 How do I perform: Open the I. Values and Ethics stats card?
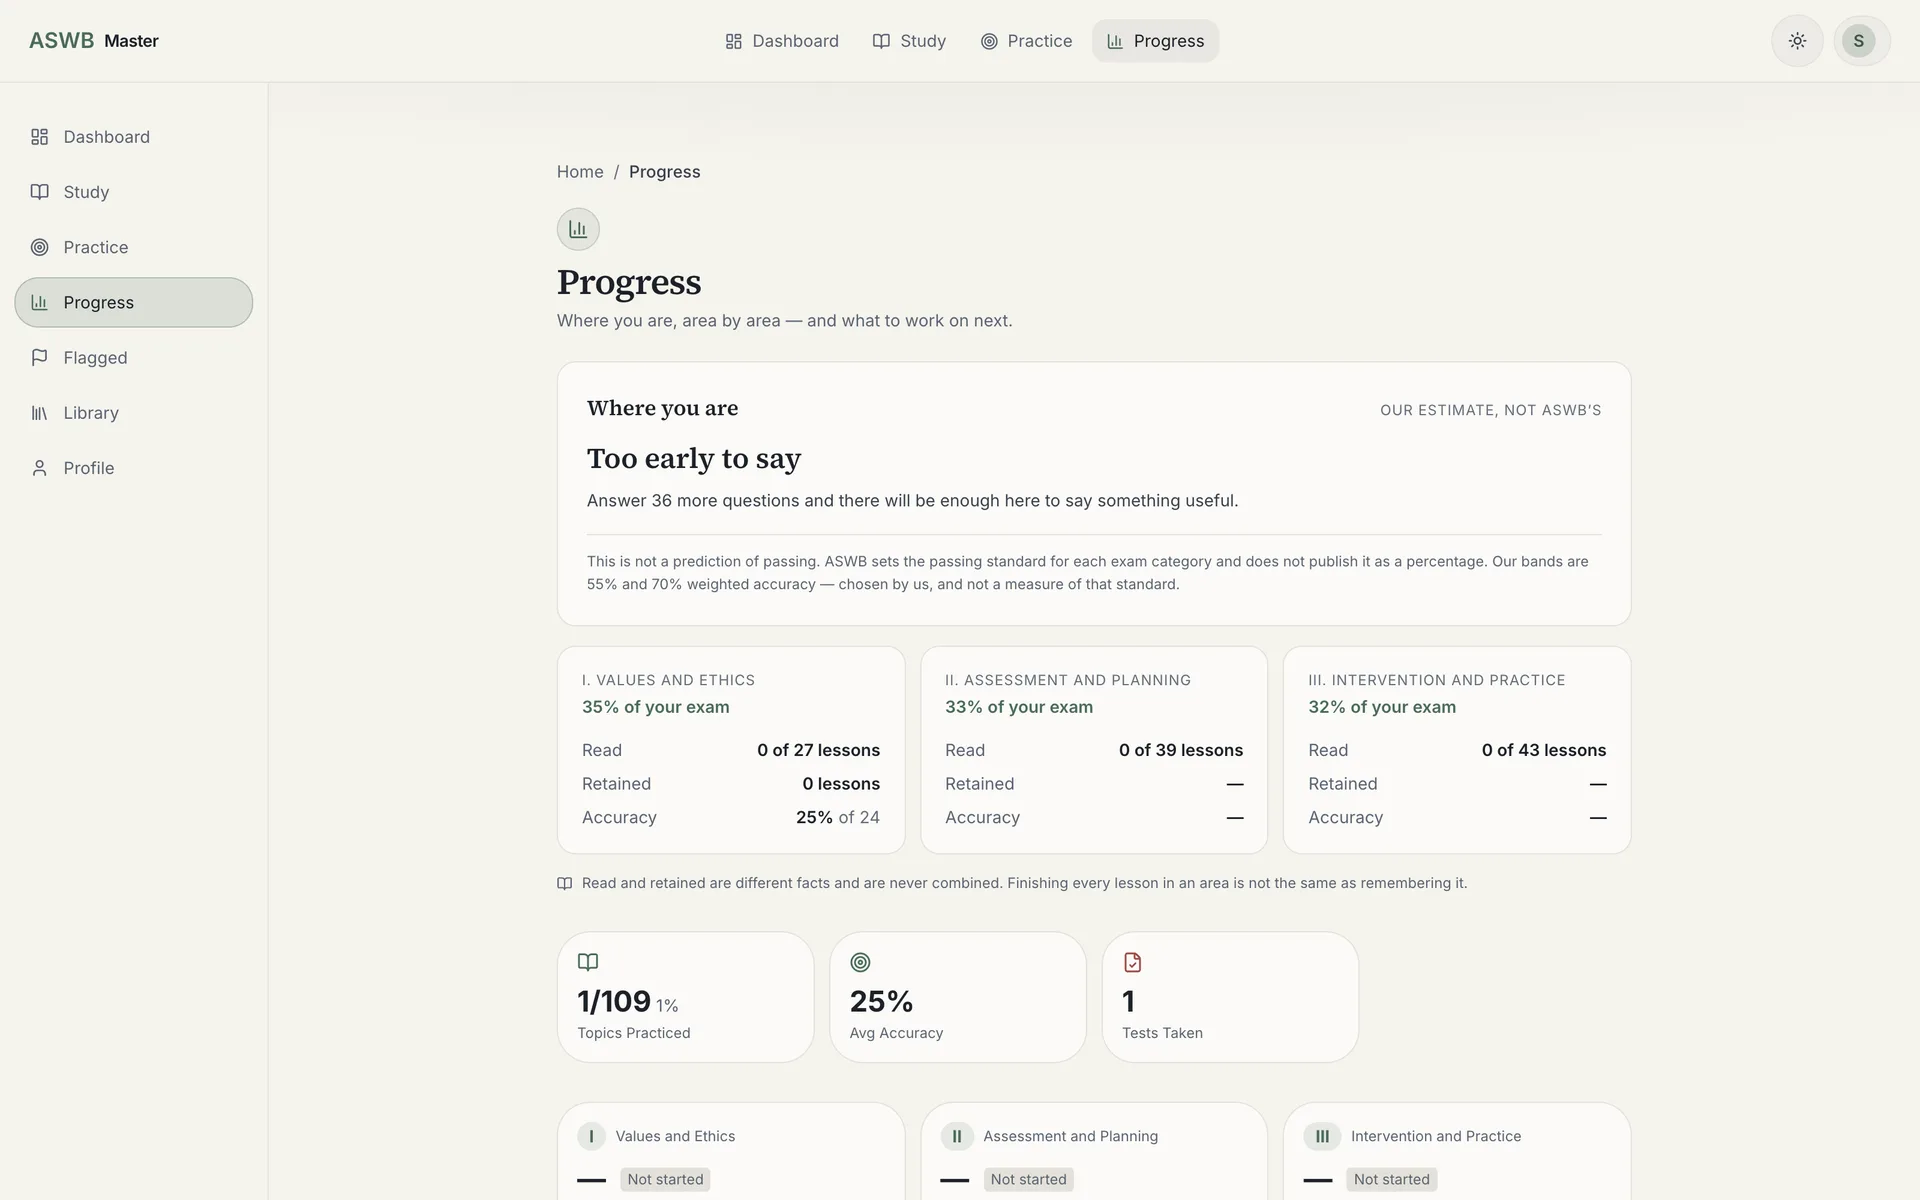pos(731,750)
